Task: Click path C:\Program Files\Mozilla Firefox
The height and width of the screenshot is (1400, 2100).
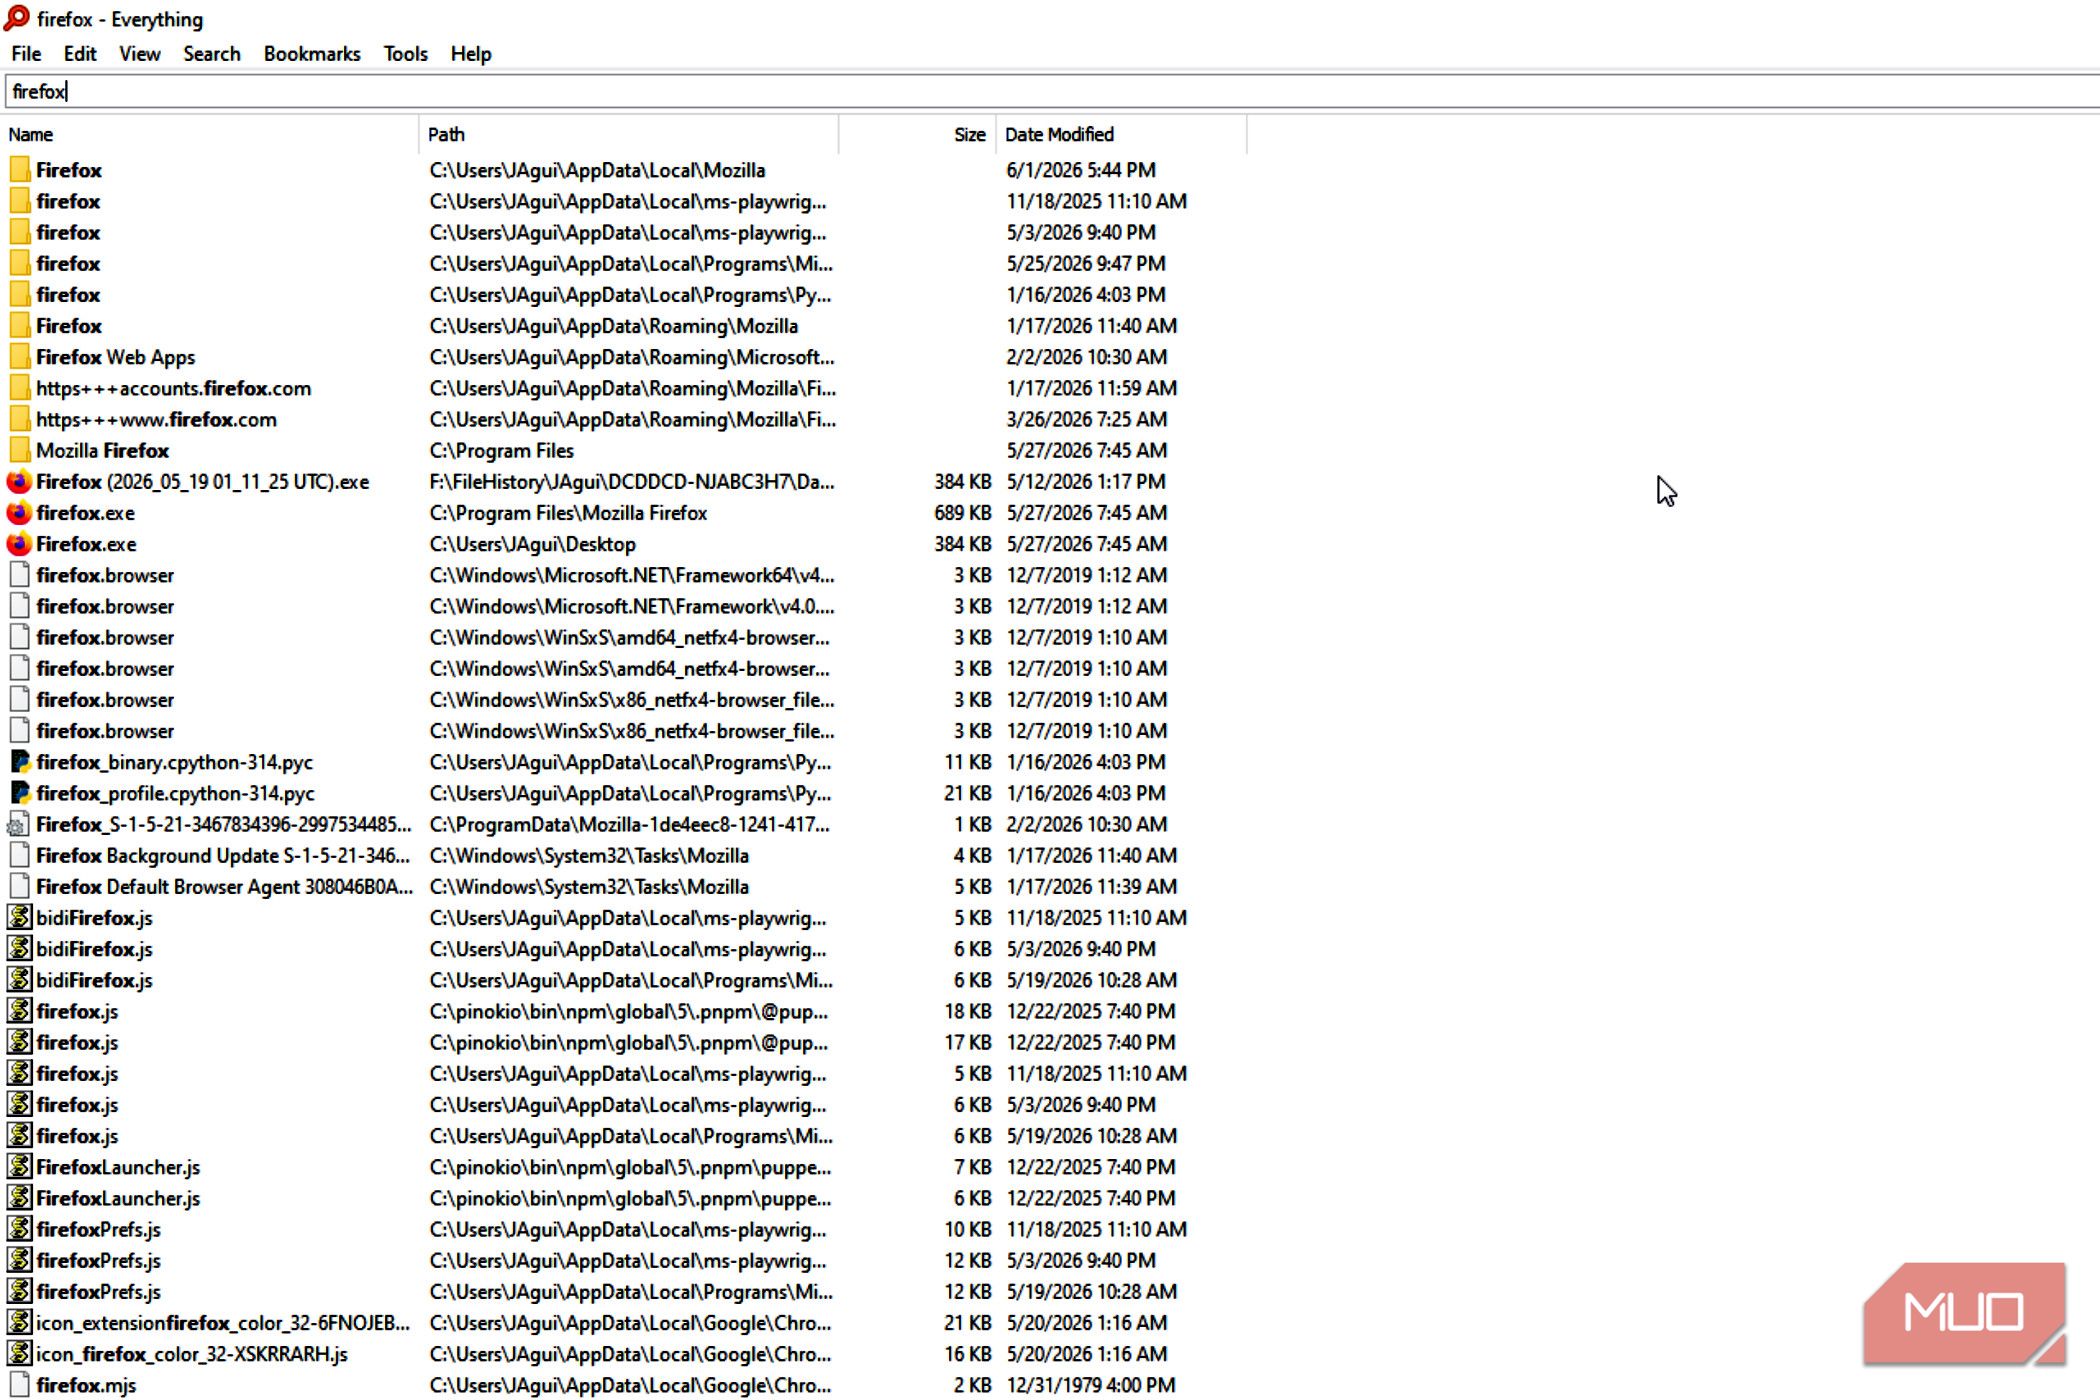Action: click(568, 513)
